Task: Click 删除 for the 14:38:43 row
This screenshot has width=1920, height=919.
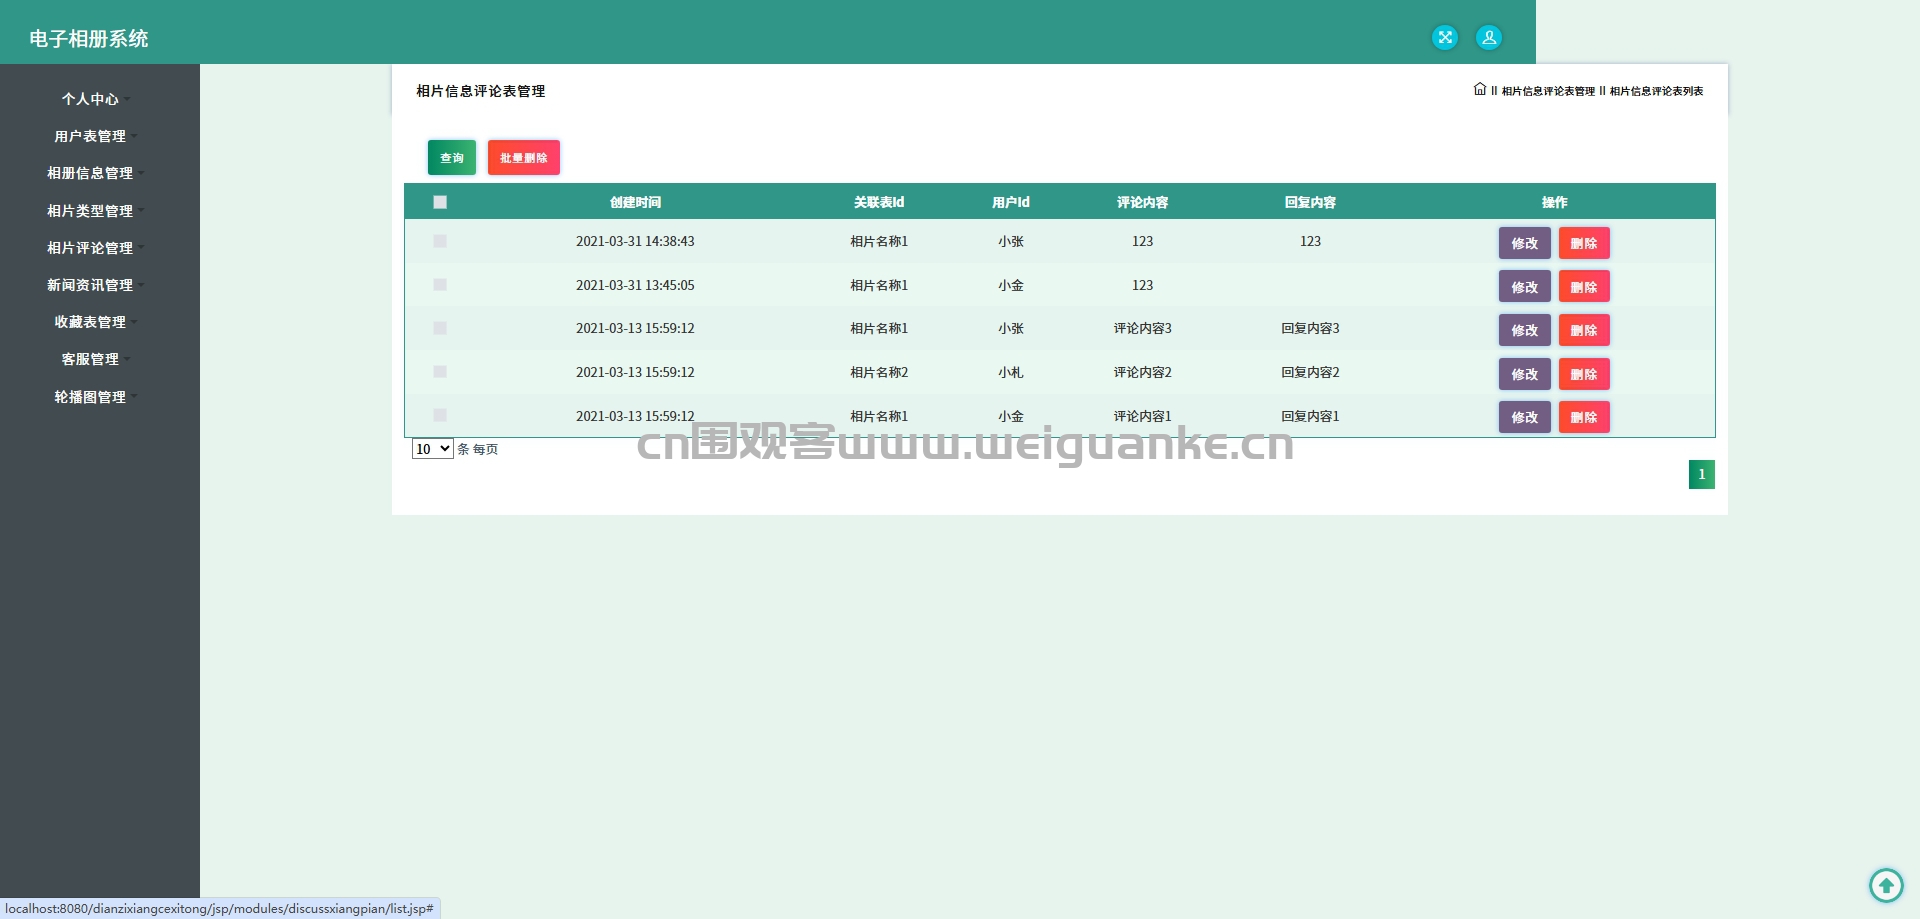Action: (1584, 243)
